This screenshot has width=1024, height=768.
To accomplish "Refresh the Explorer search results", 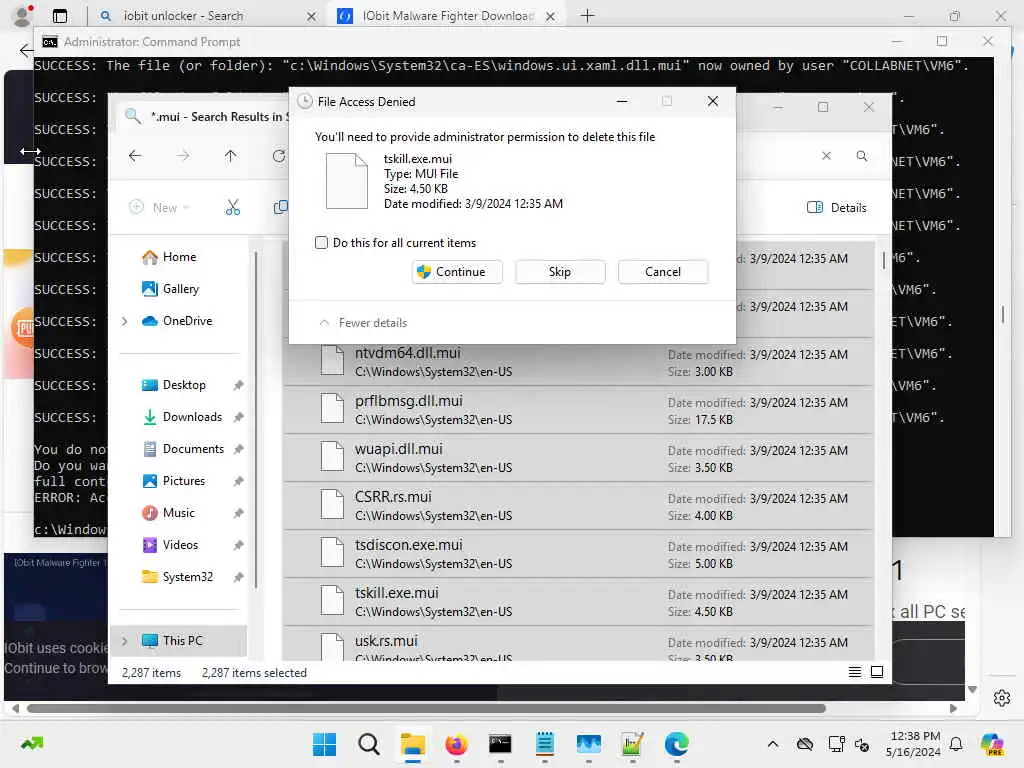I will [x=279, y=156].
